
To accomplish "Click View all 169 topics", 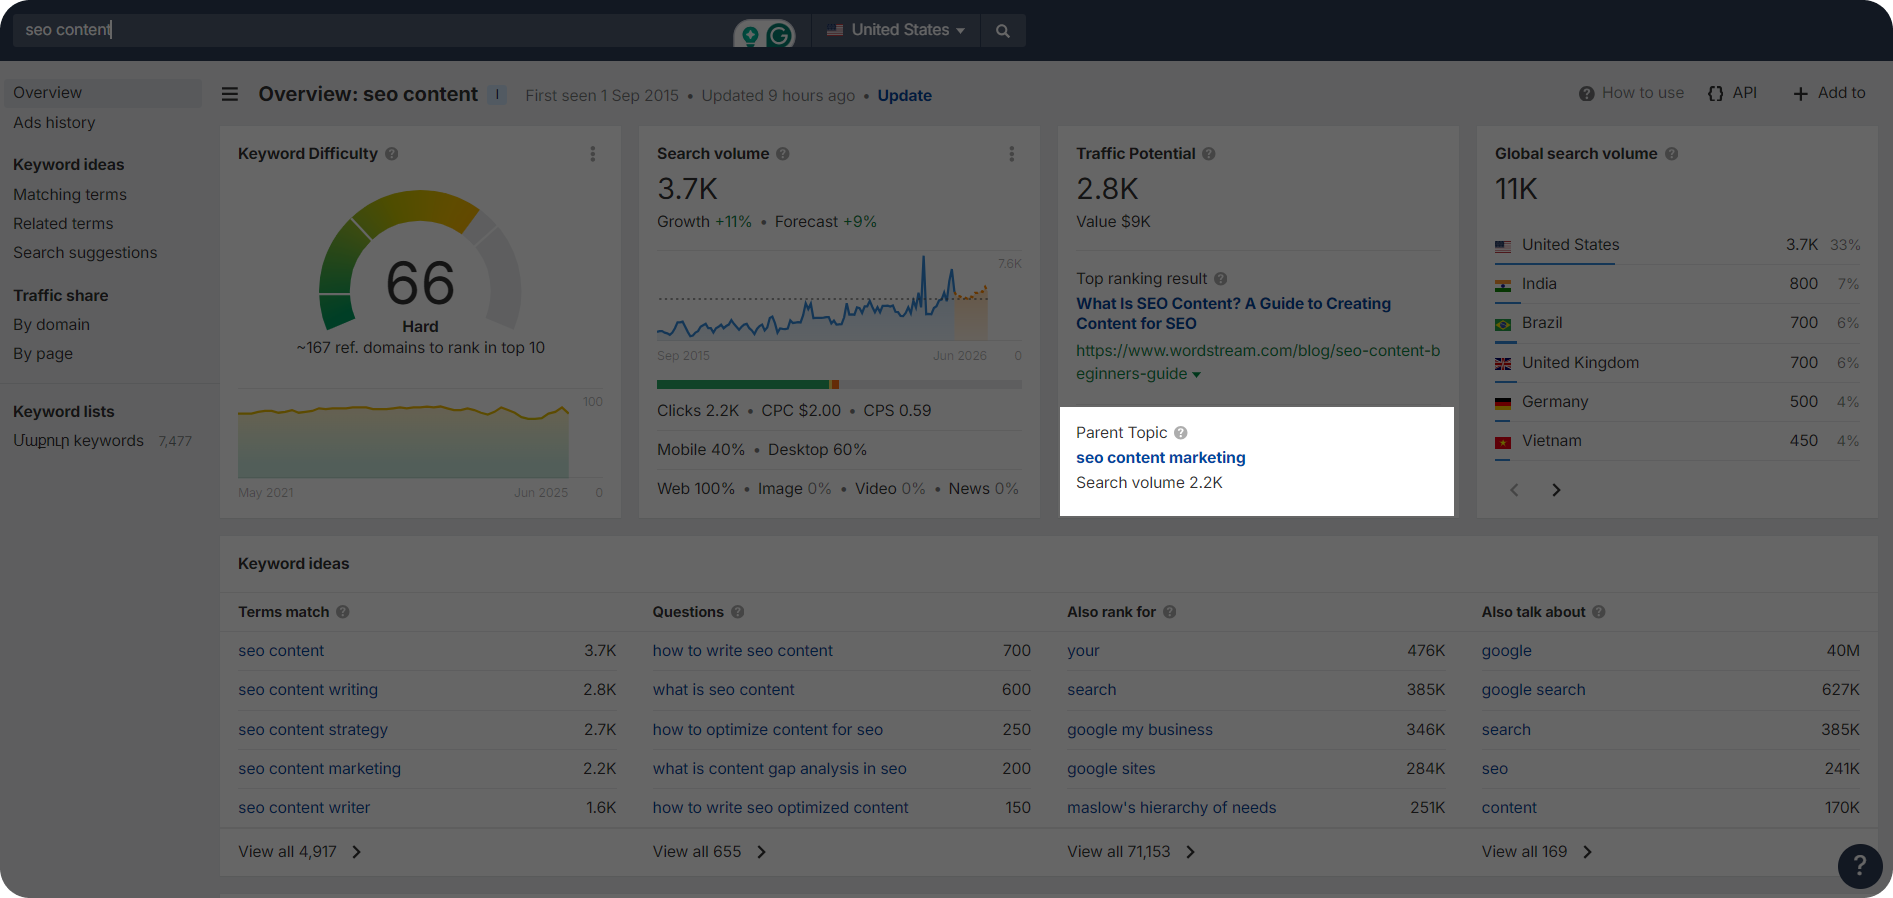I will click(x=1537, y=852).
